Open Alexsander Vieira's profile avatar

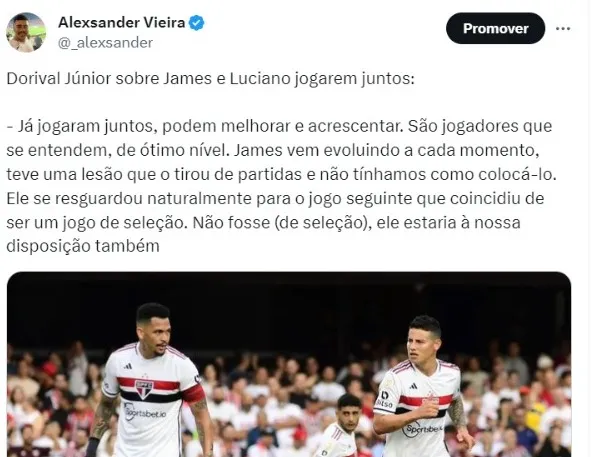tap(26, 32)
